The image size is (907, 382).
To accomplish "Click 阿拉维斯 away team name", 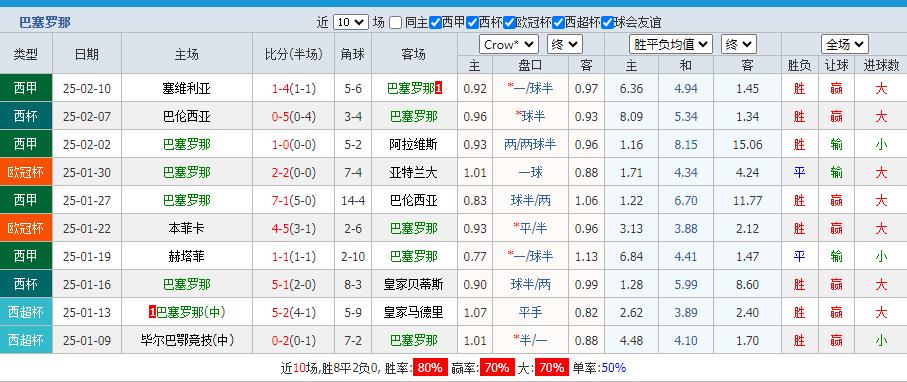I will point(414,144).
